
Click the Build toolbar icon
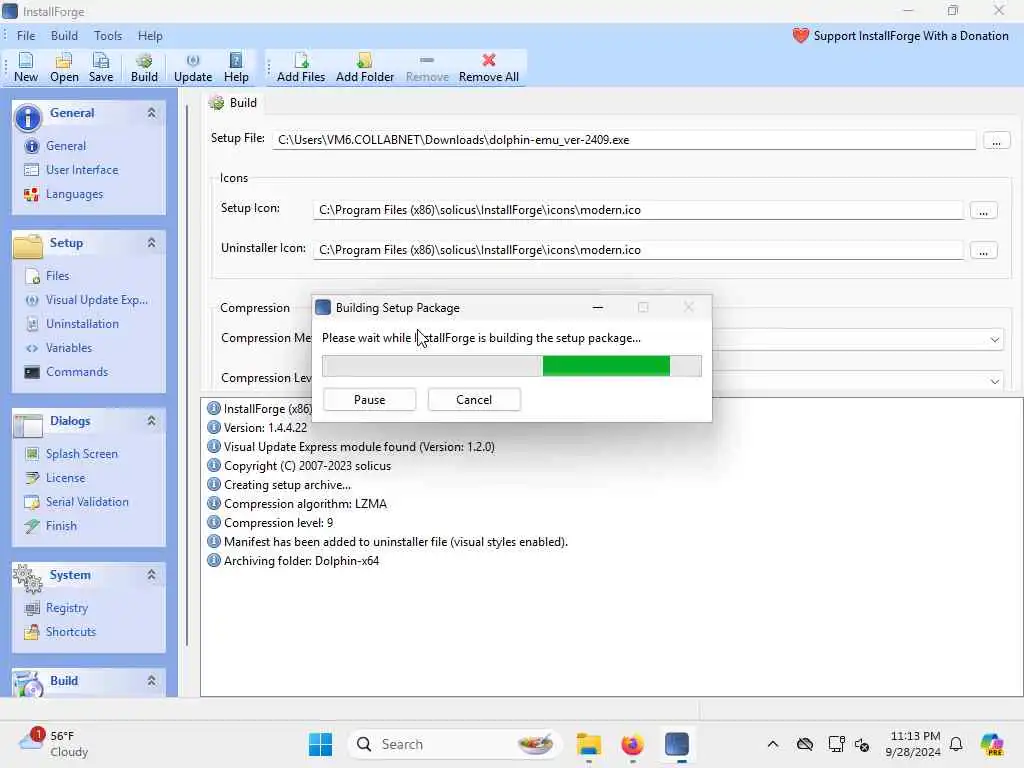pyautogui.click(x=144, y=67)
